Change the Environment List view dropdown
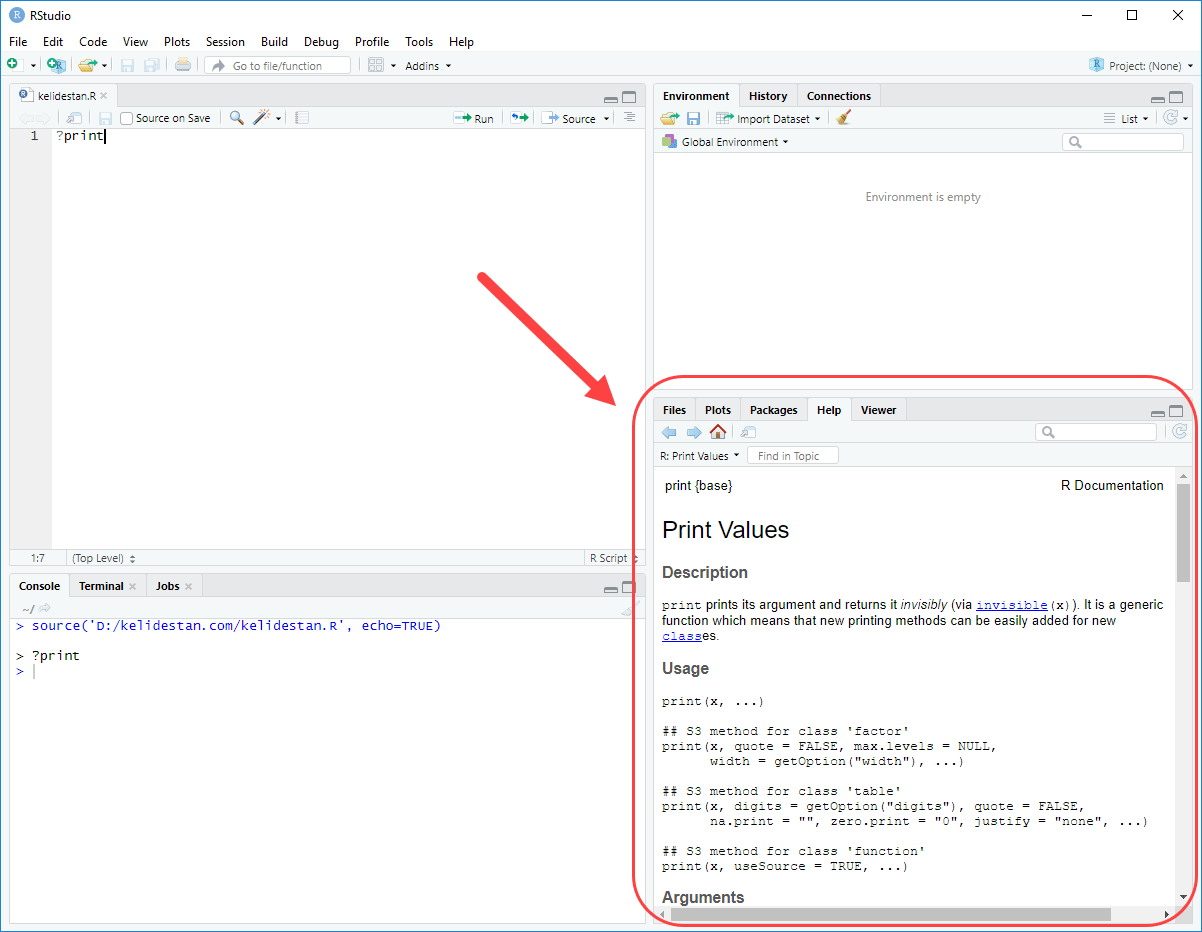This screenshot has width=1202, height=932. coord(1127,118)
